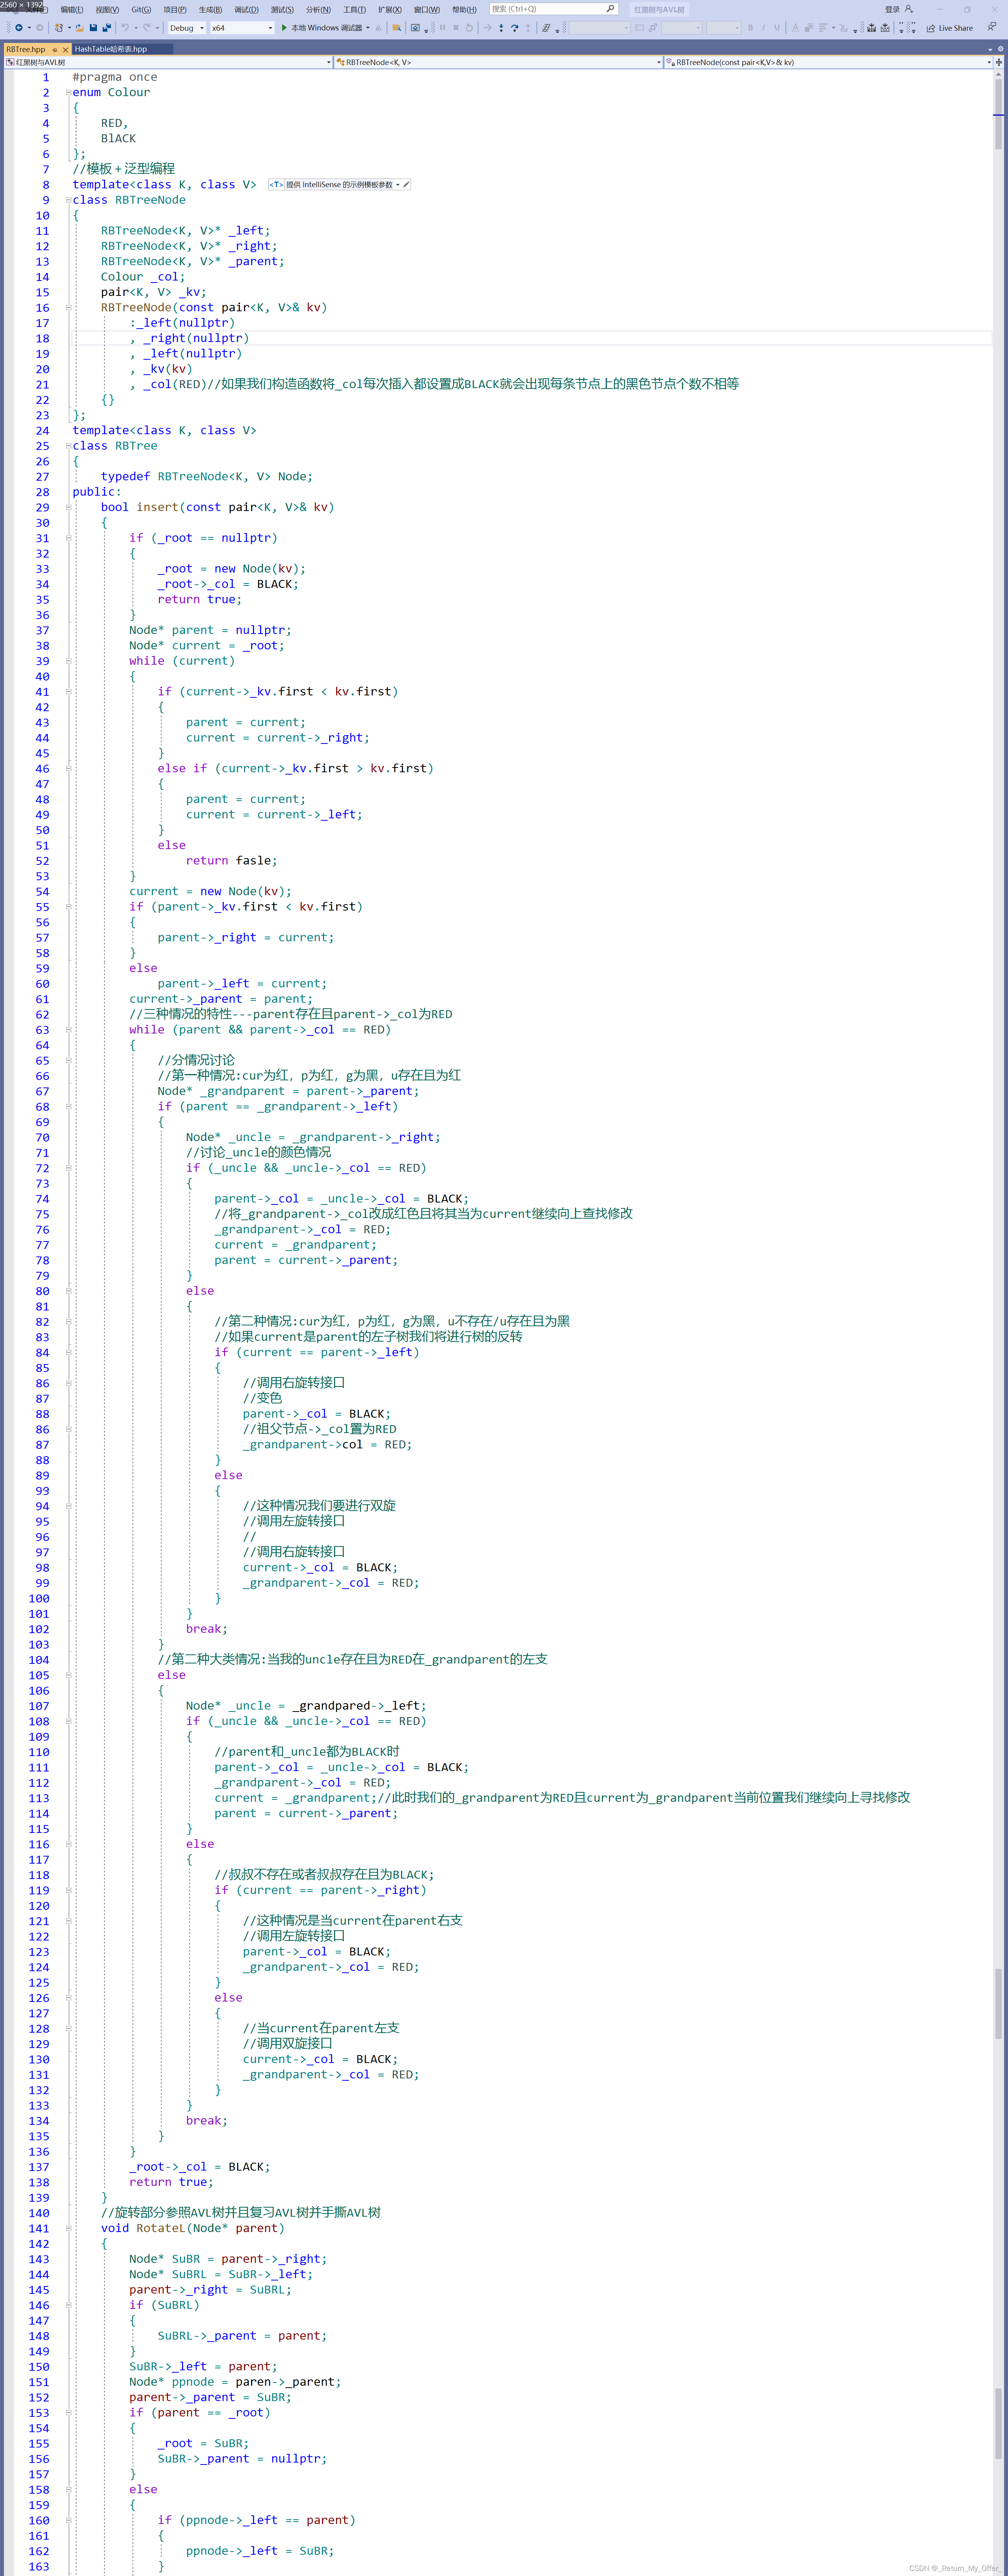Click the add account icon beside 登录
This screenshot has height=2576, width=1008.
[x=909, y=9]
